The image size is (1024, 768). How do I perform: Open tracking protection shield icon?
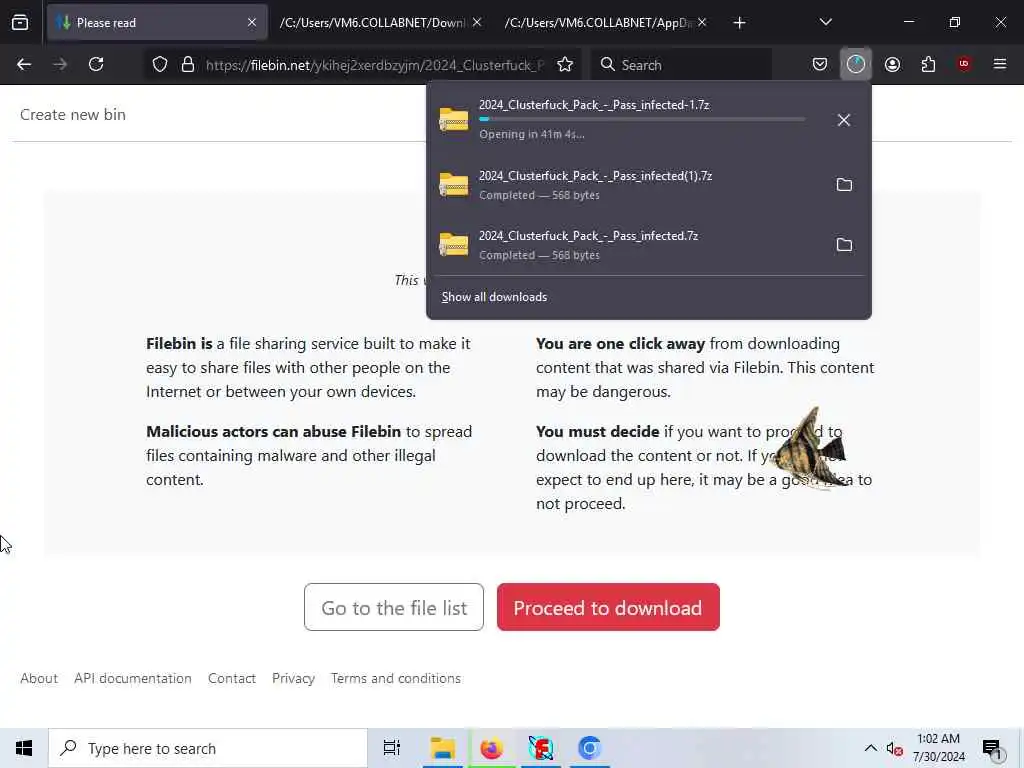[x=160, y=65]
